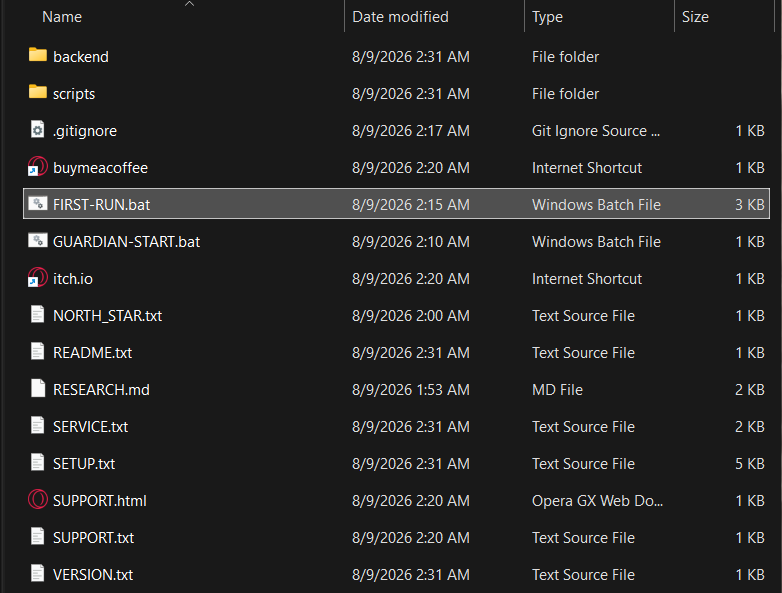Select the buymeacoffee shortcut name
The height and width of the screenshot is (593, 782).
pyautogui.click(x=100, y=168)
